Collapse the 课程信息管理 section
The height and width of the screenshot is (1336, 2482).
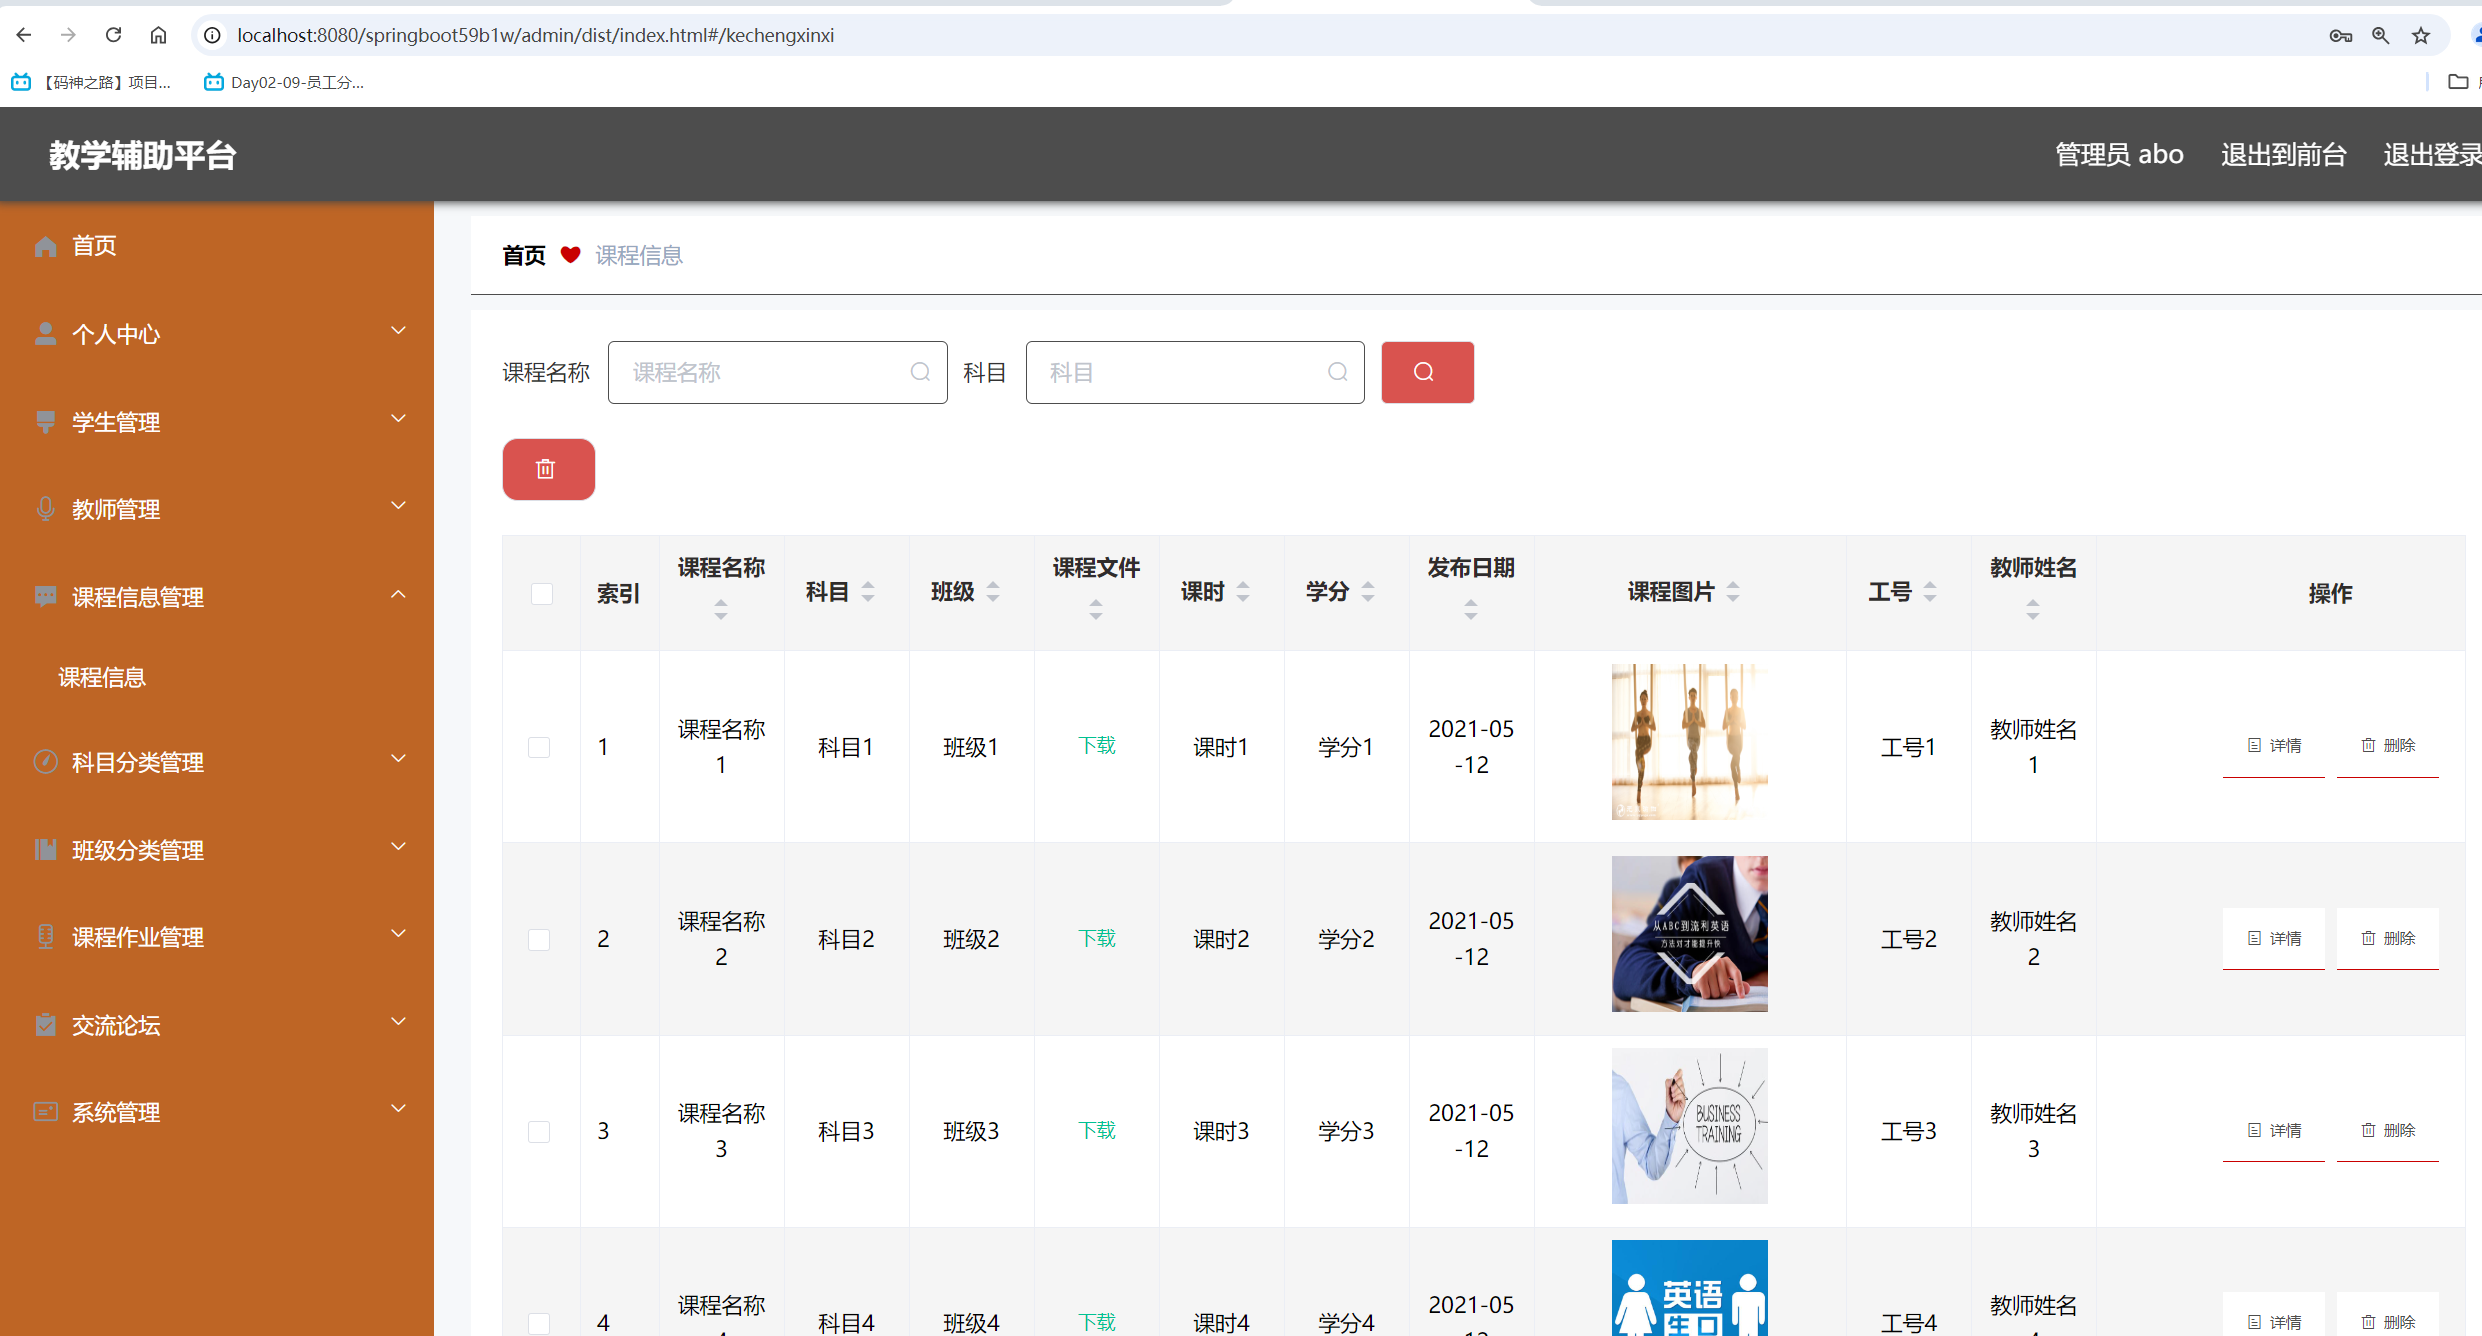click(398, 594)
